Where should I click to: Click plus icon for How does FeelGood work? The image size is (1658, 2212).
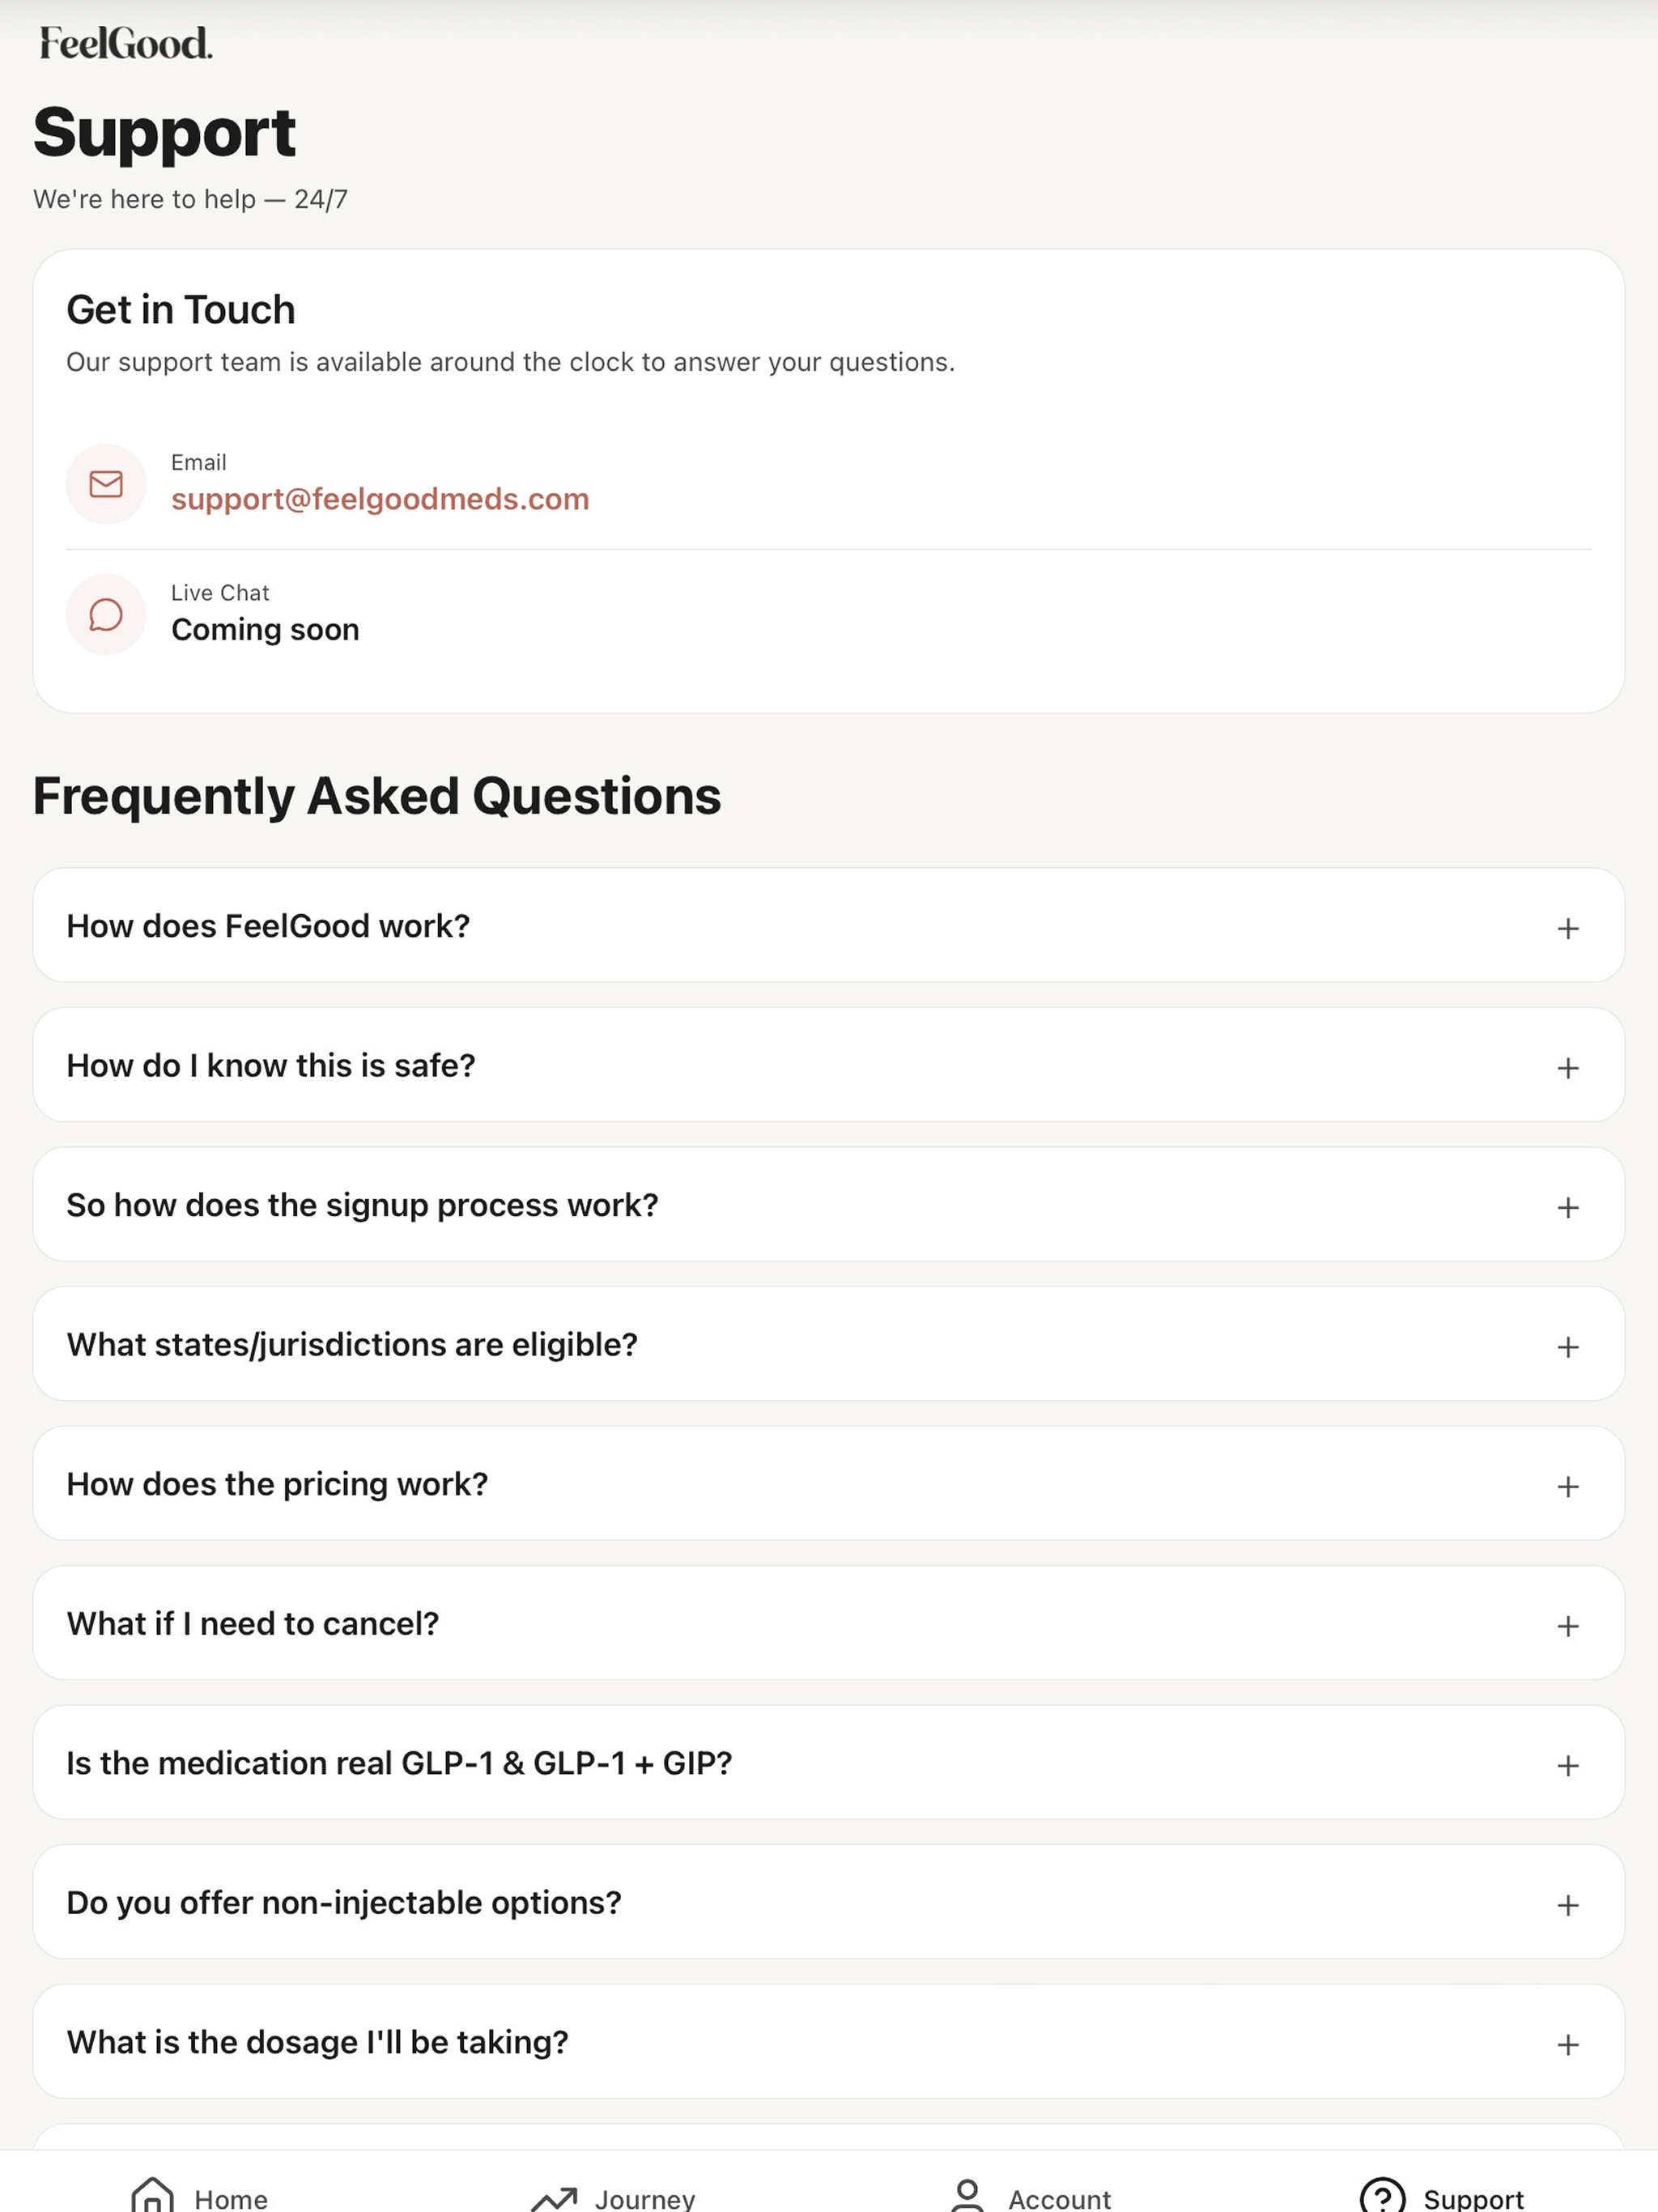1568,928
